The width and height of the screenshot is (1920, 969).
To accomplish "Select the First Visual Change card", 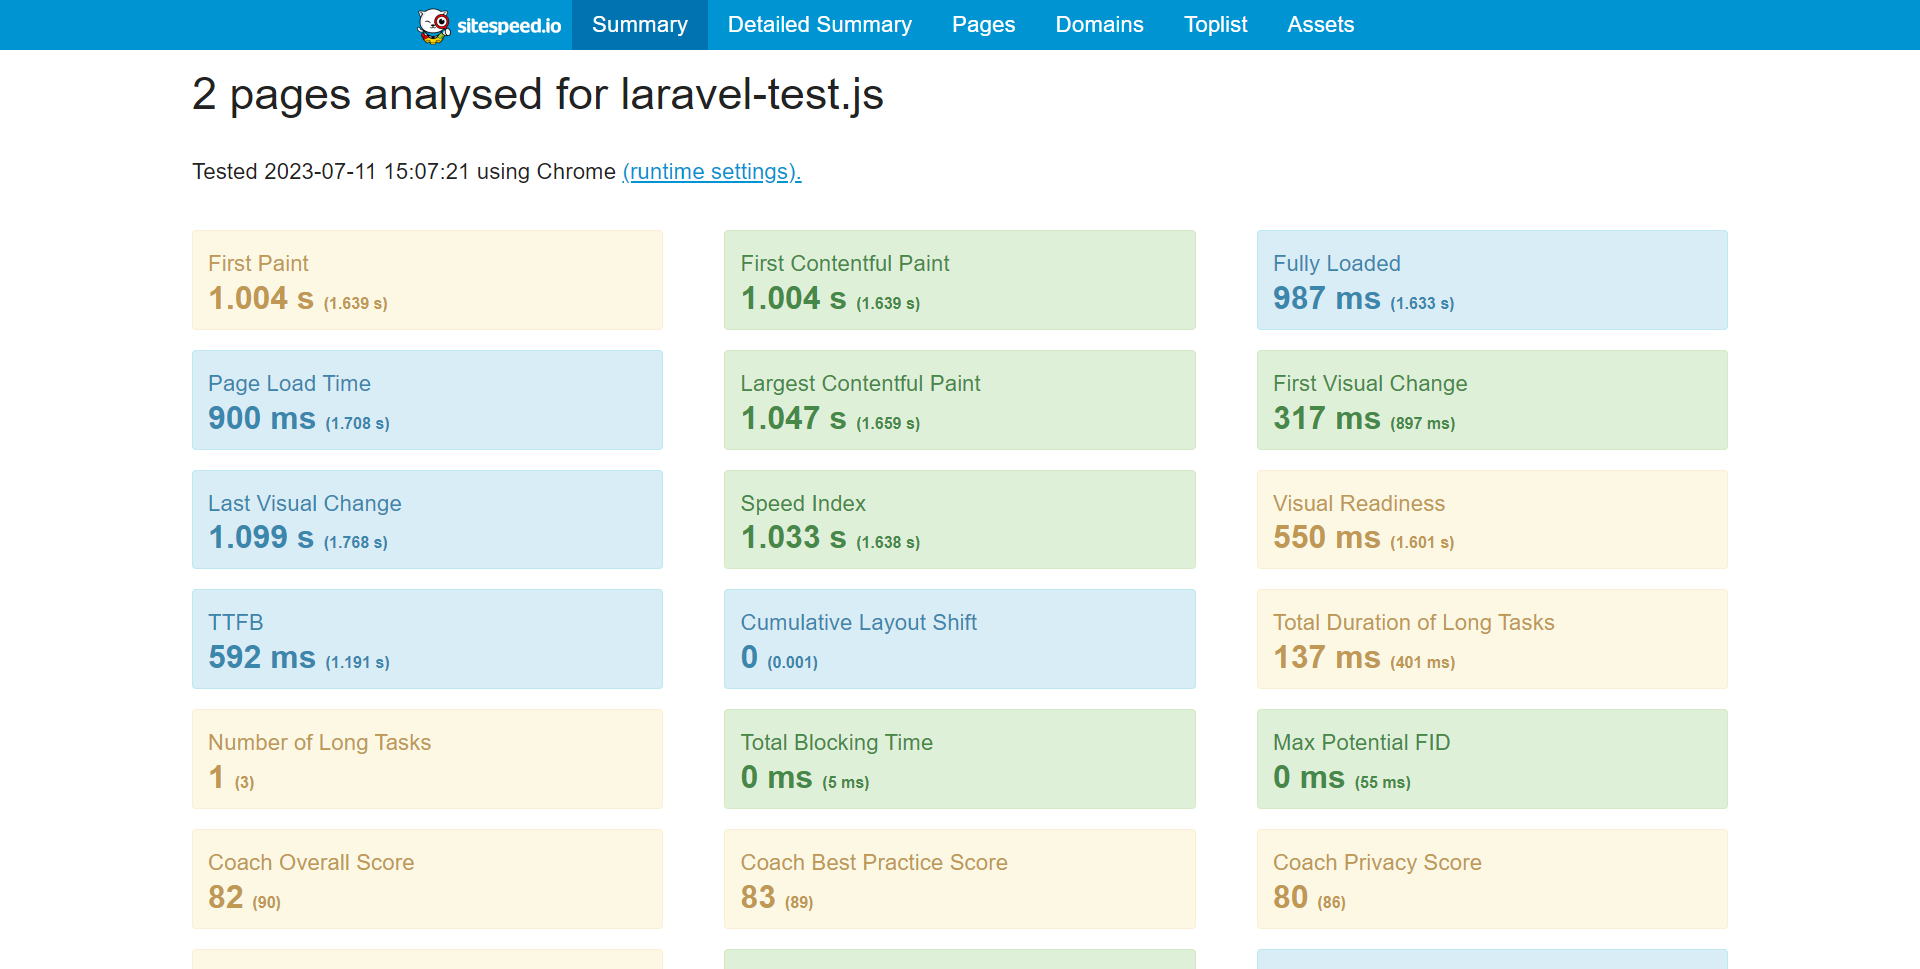I will 1492,400.
